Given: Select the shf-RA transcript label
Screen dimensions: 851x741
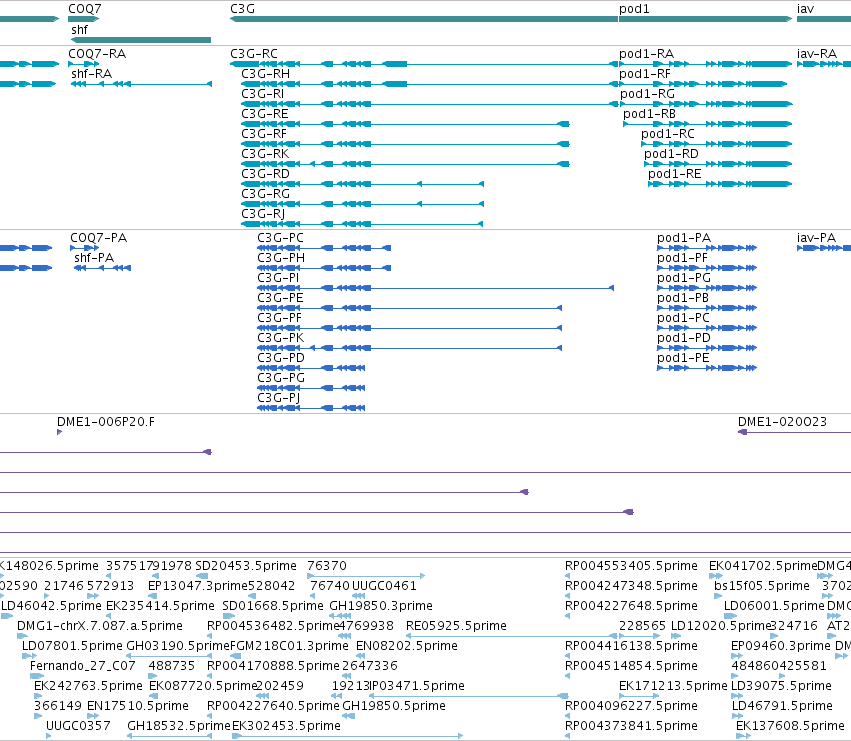Looking at the screenshot, I should pos(91,74).
